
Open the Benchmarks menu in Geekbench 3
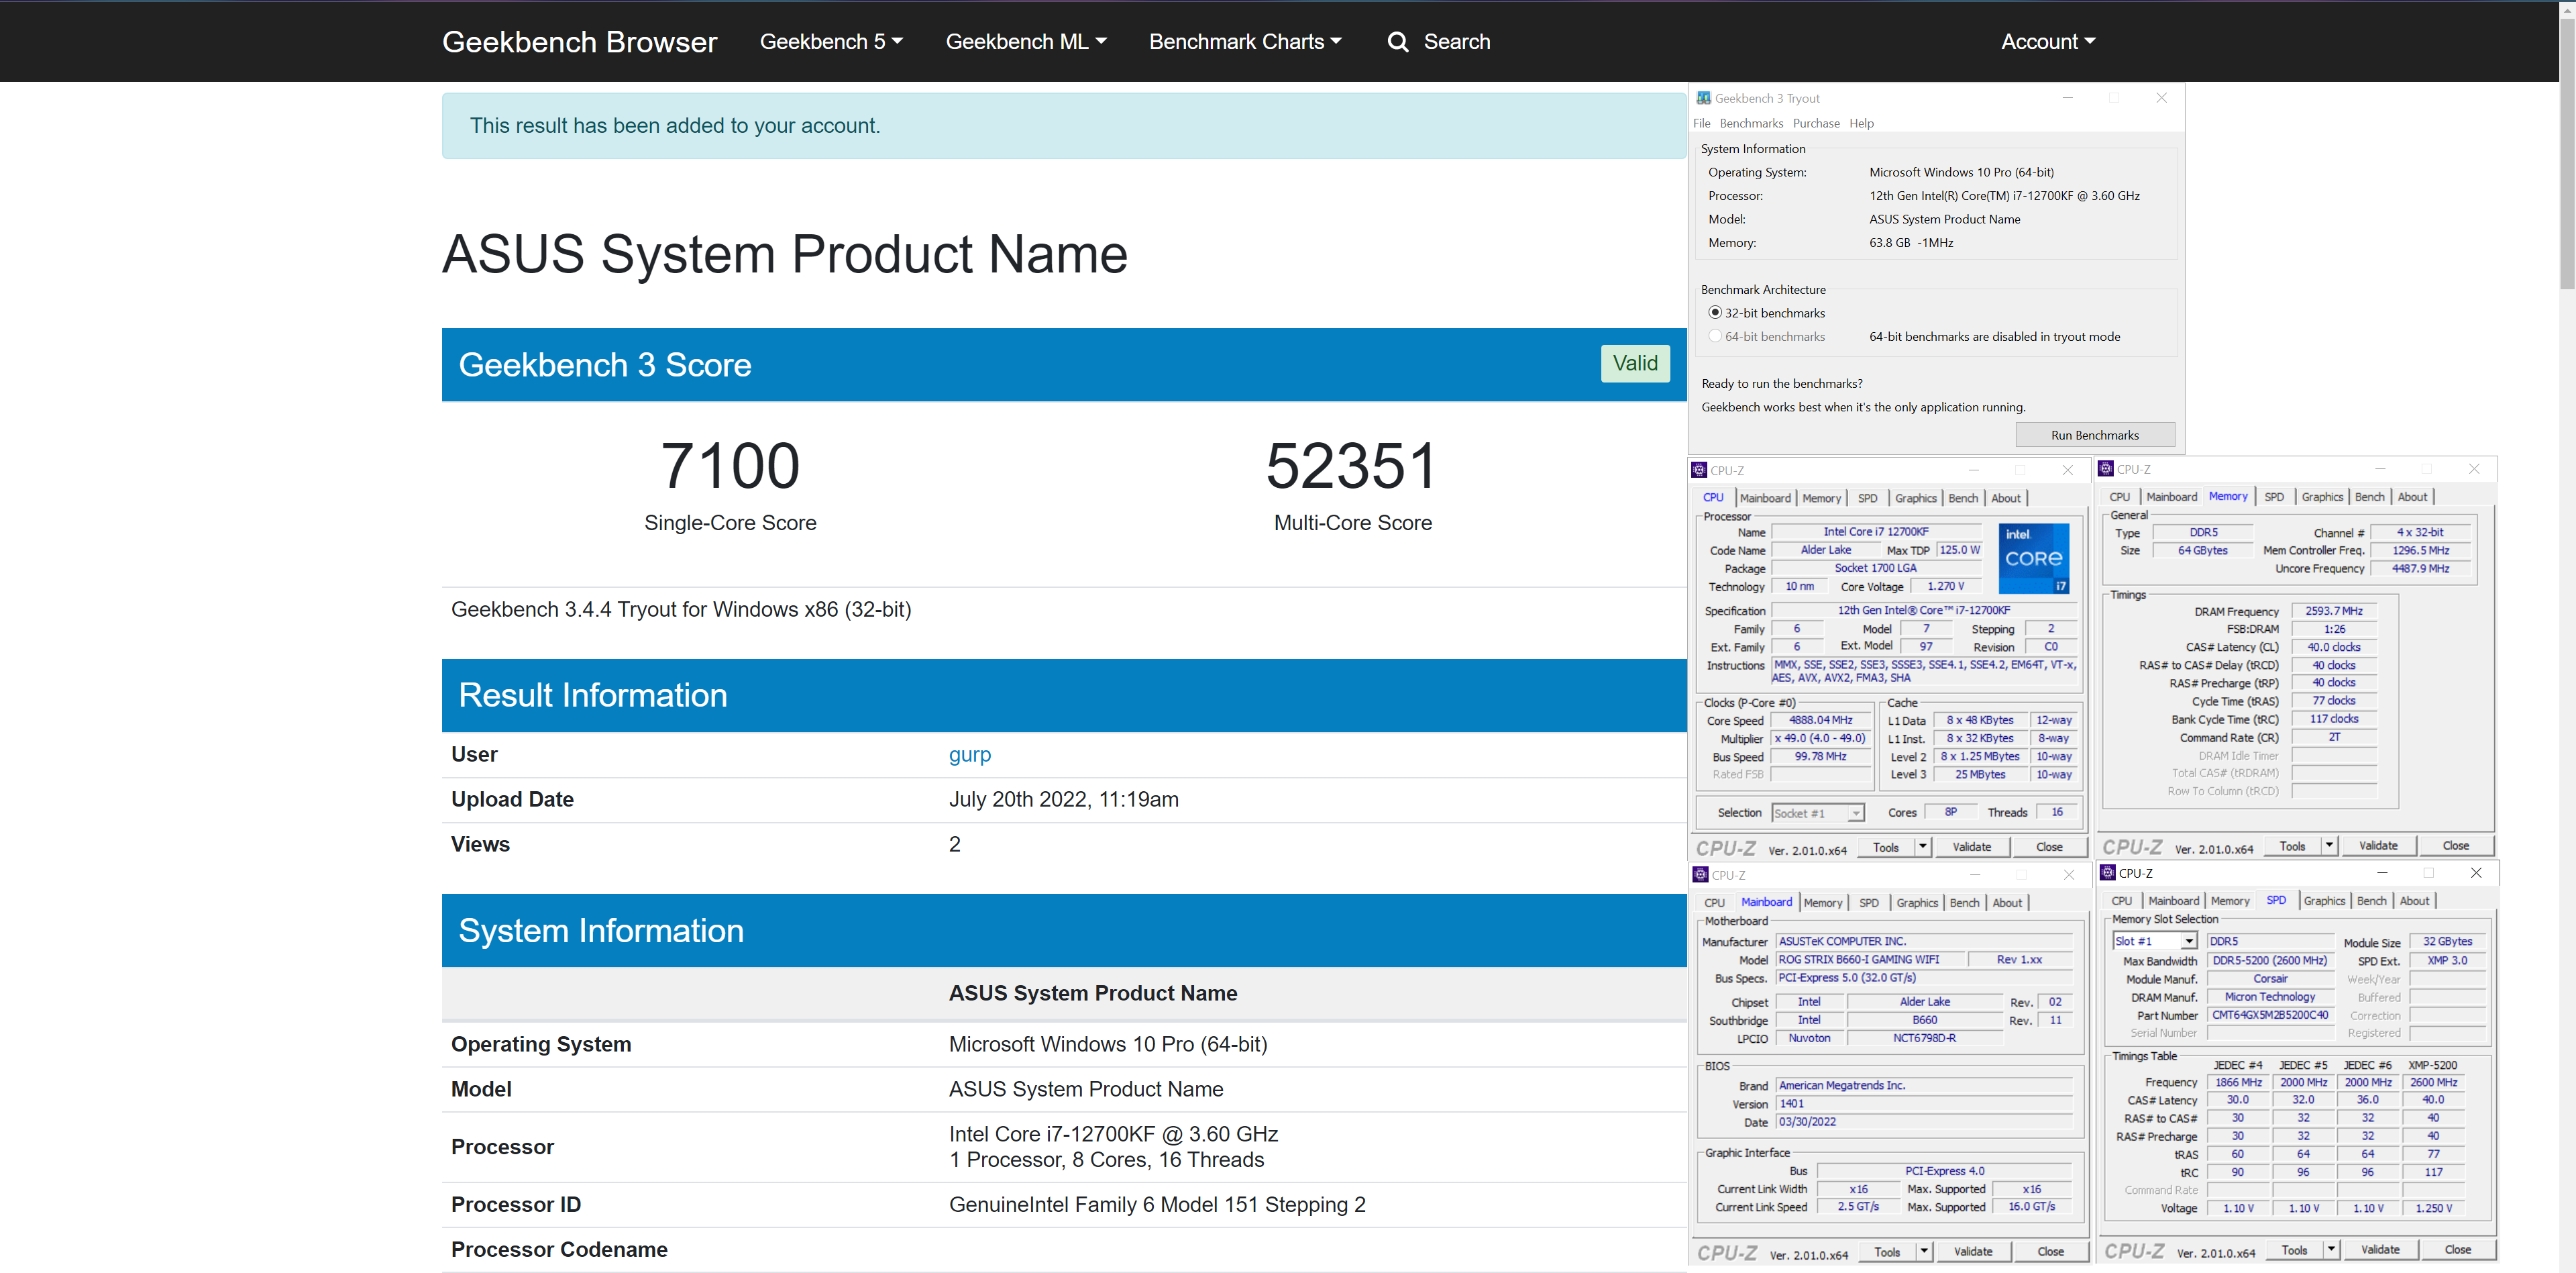click(1751, 124)
